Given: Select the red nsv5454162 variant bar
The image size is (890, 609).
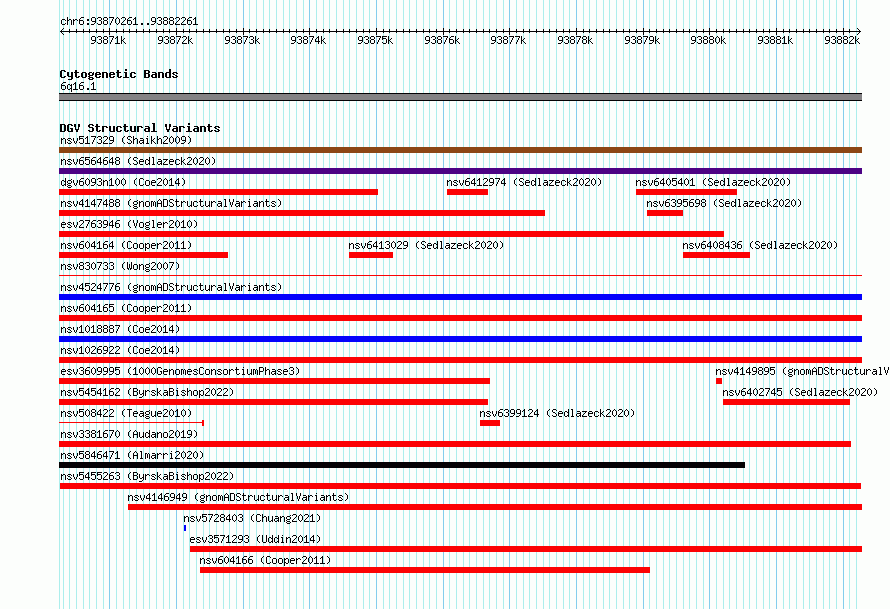Looking at the screenshot, I should coord(274,402).
